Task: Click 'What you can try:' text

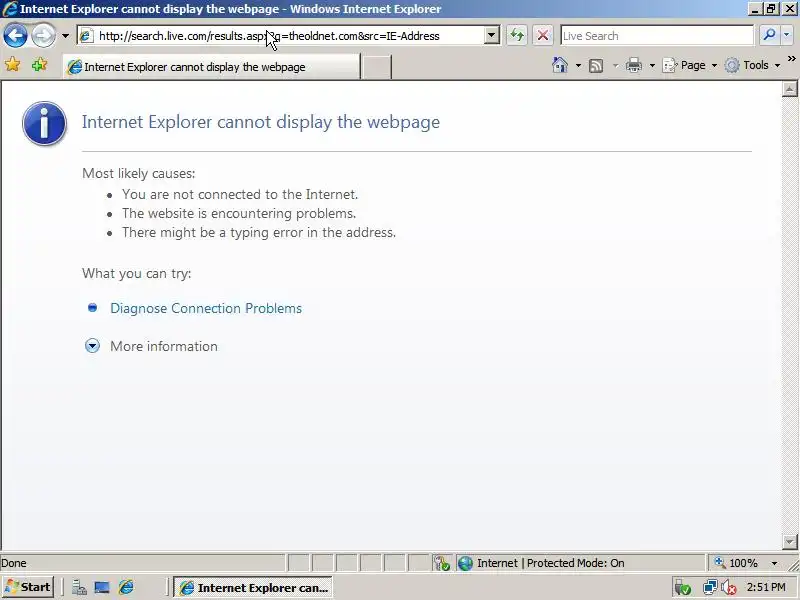Action: 137,273
